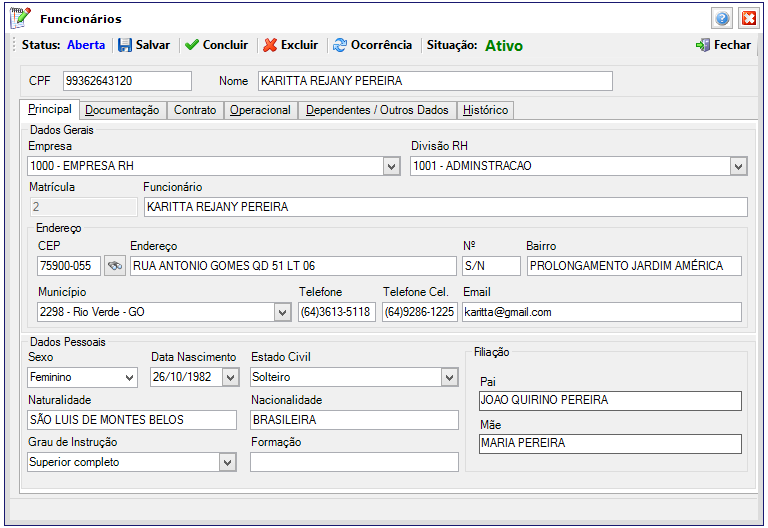Click the CEP lookup icon button
The image size is (768, 528).
point(115,266)
